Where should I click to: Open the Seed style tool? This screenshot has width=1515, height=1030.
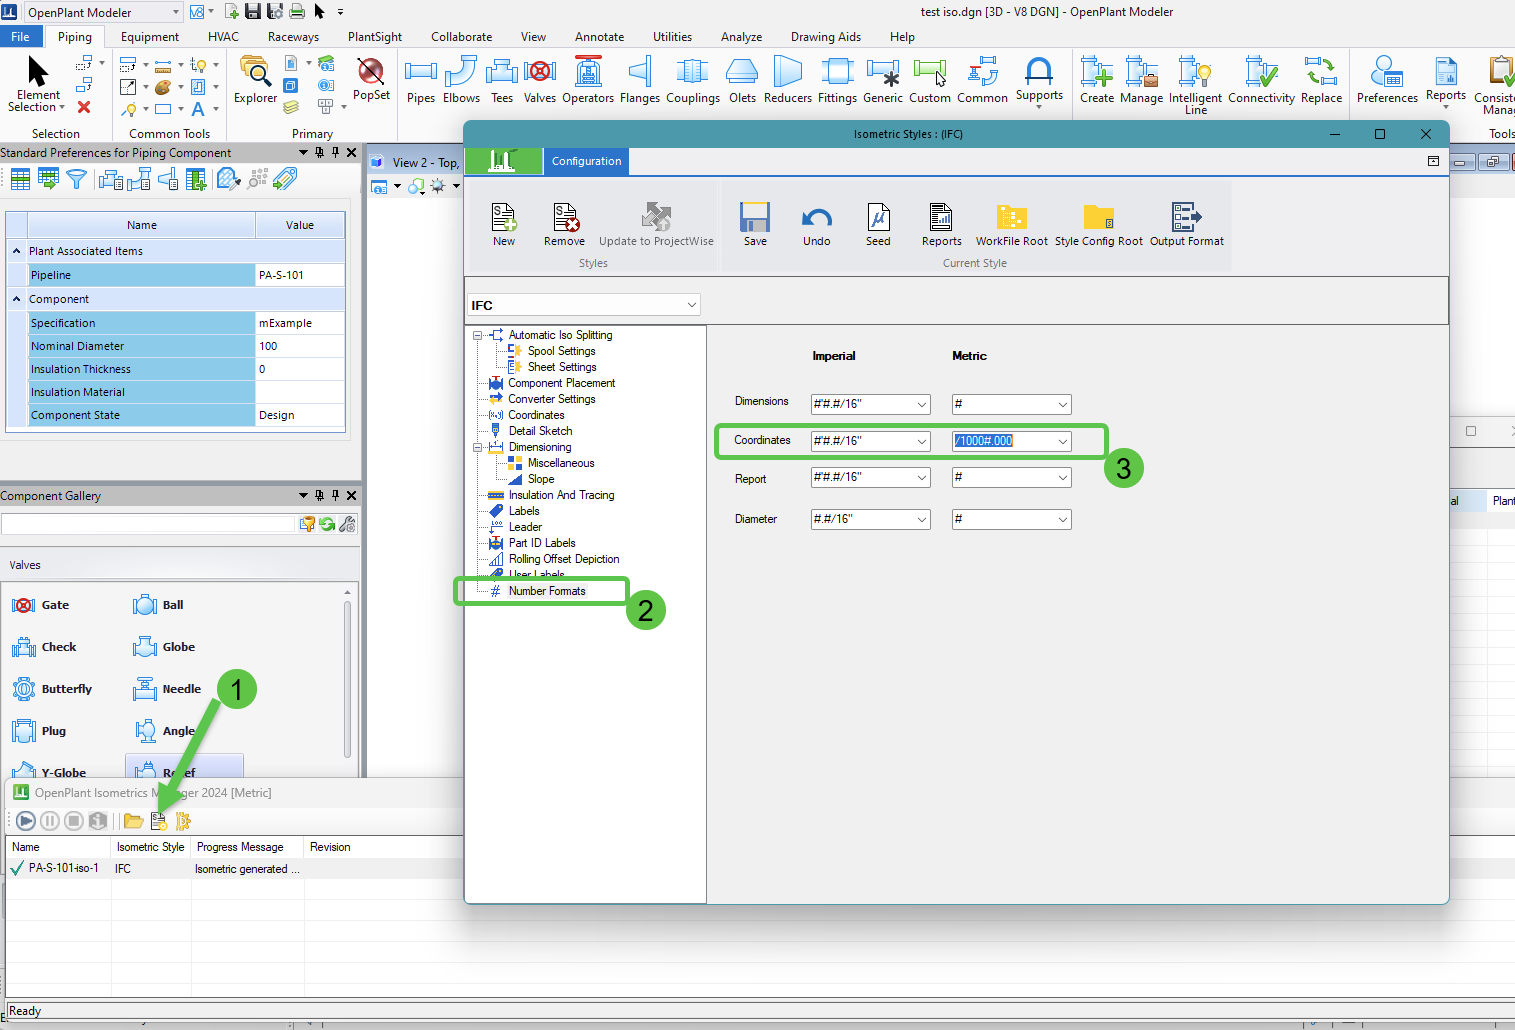[878, 218]
